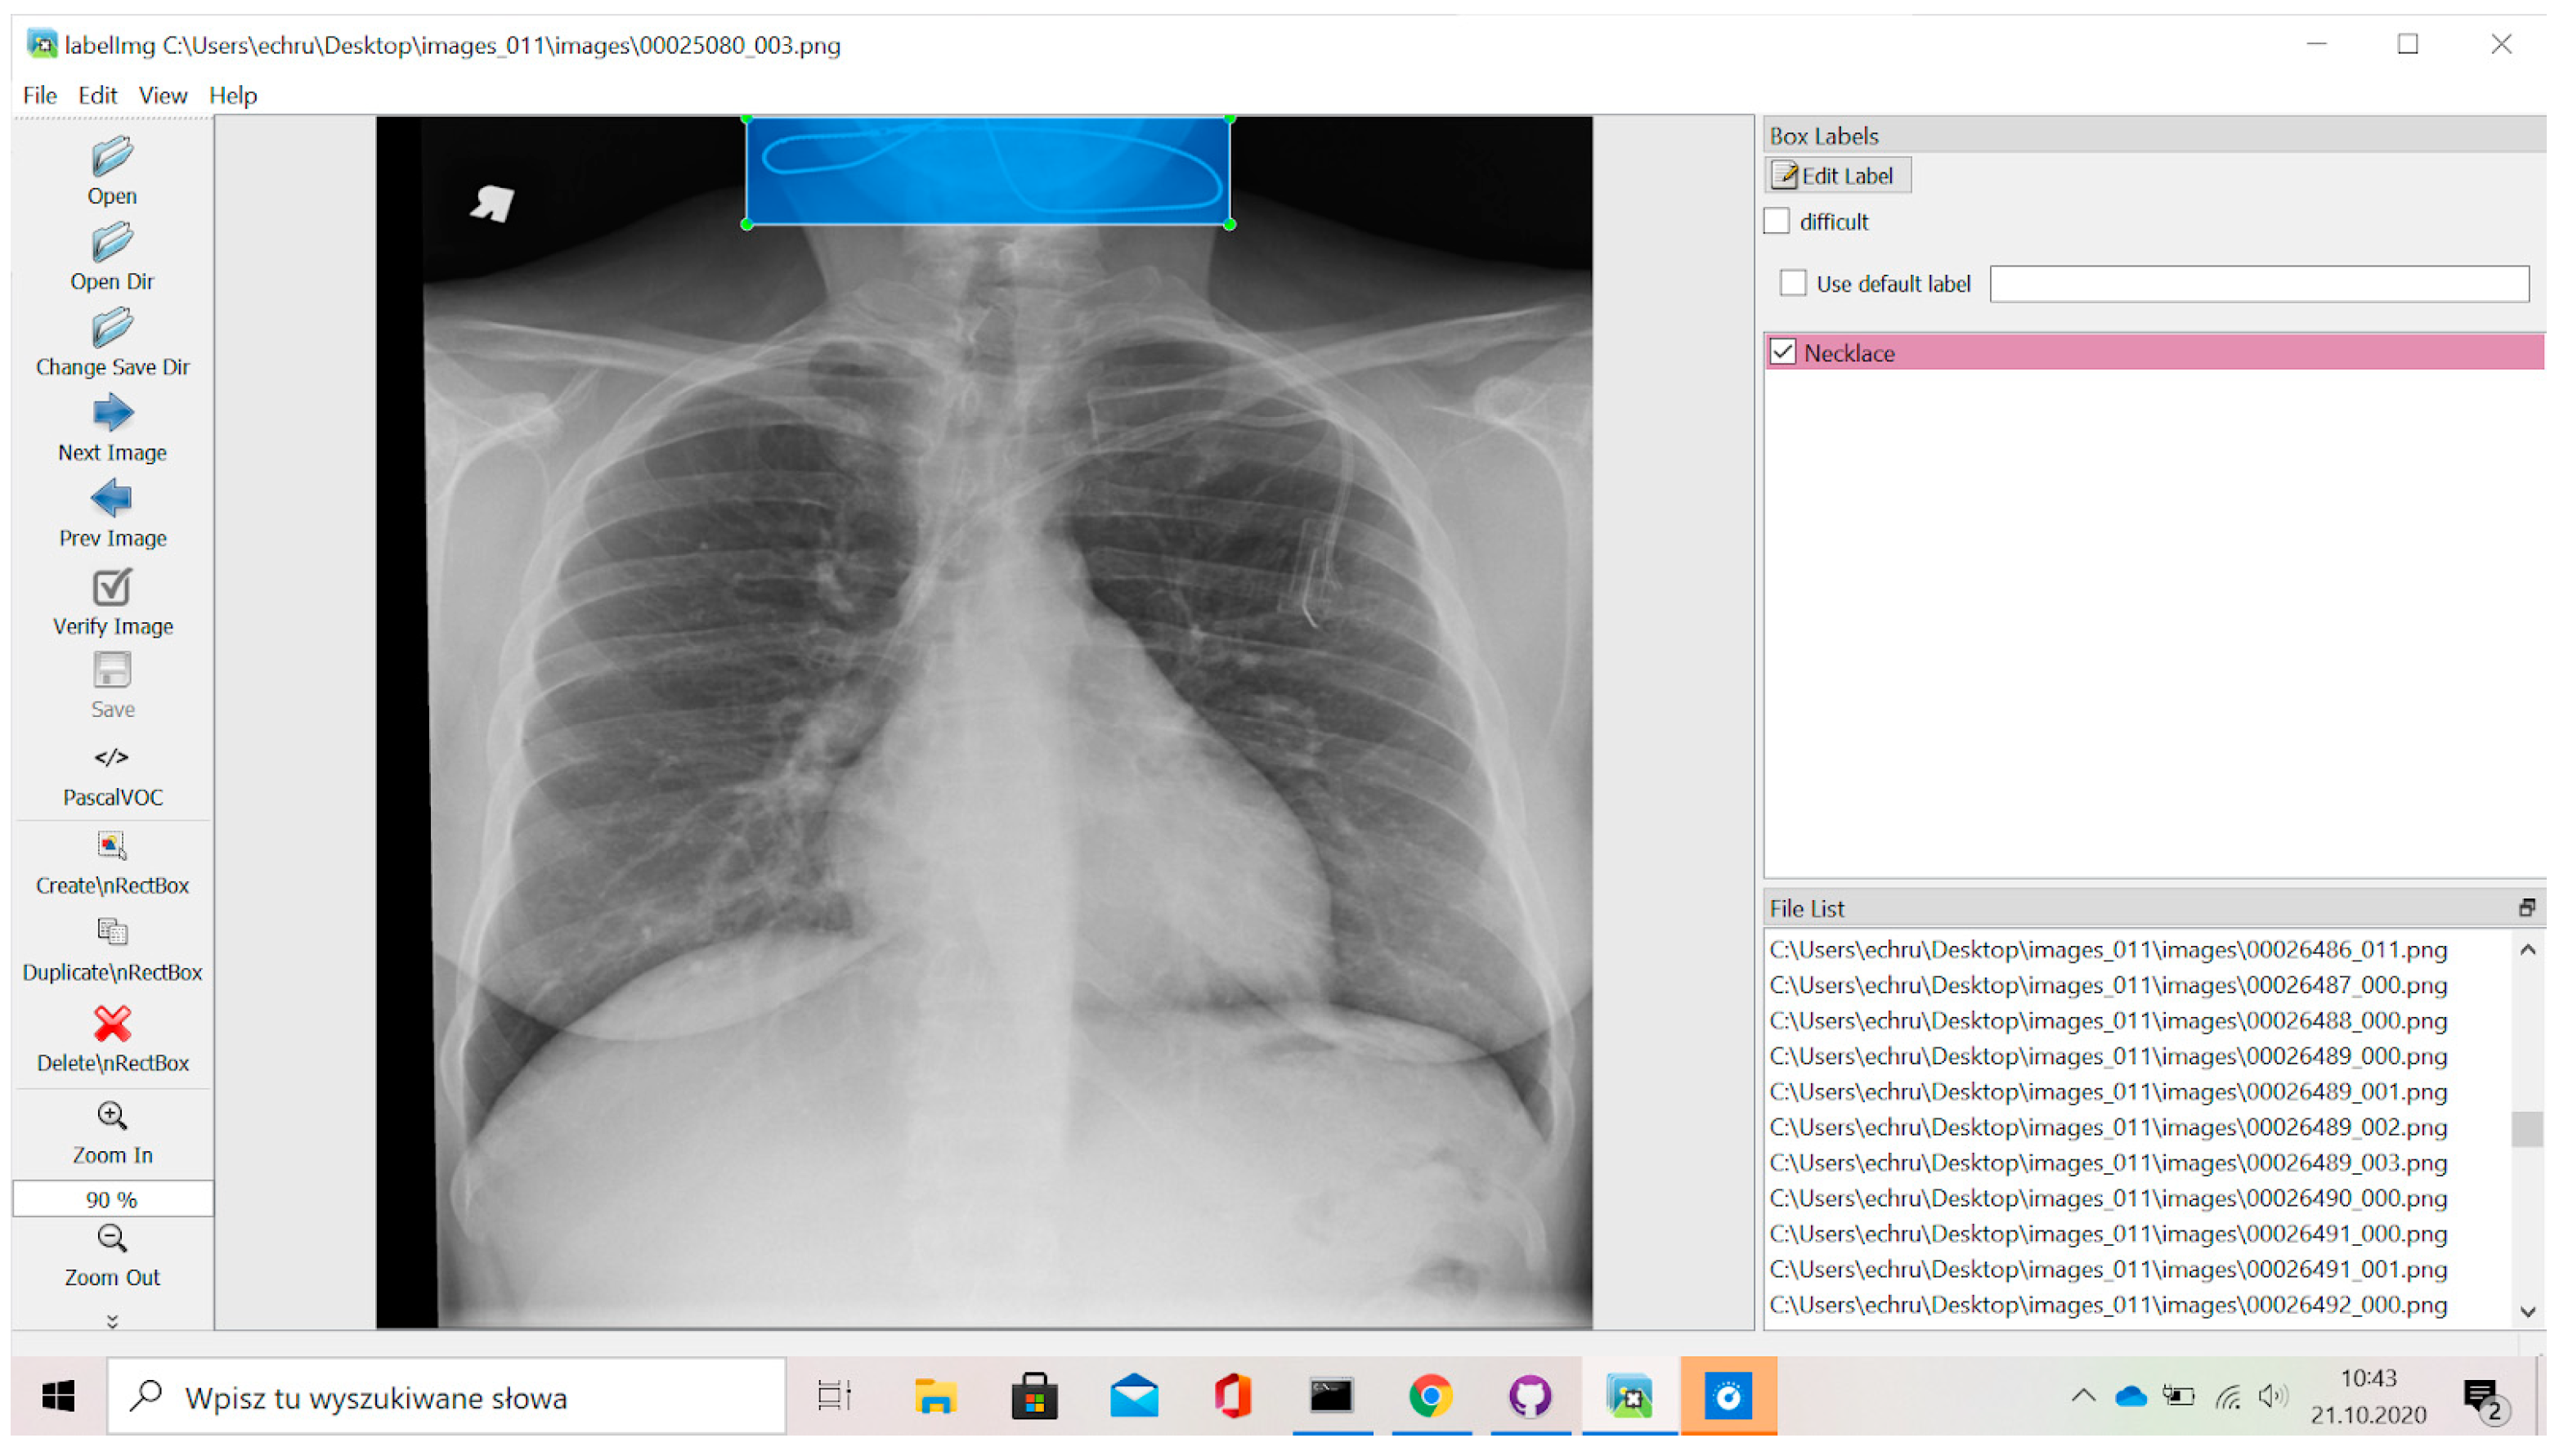This screenshot has height=1456, width=2568.
Task: Open Task View on the taskbar
Action: [x=834, y=1396]
